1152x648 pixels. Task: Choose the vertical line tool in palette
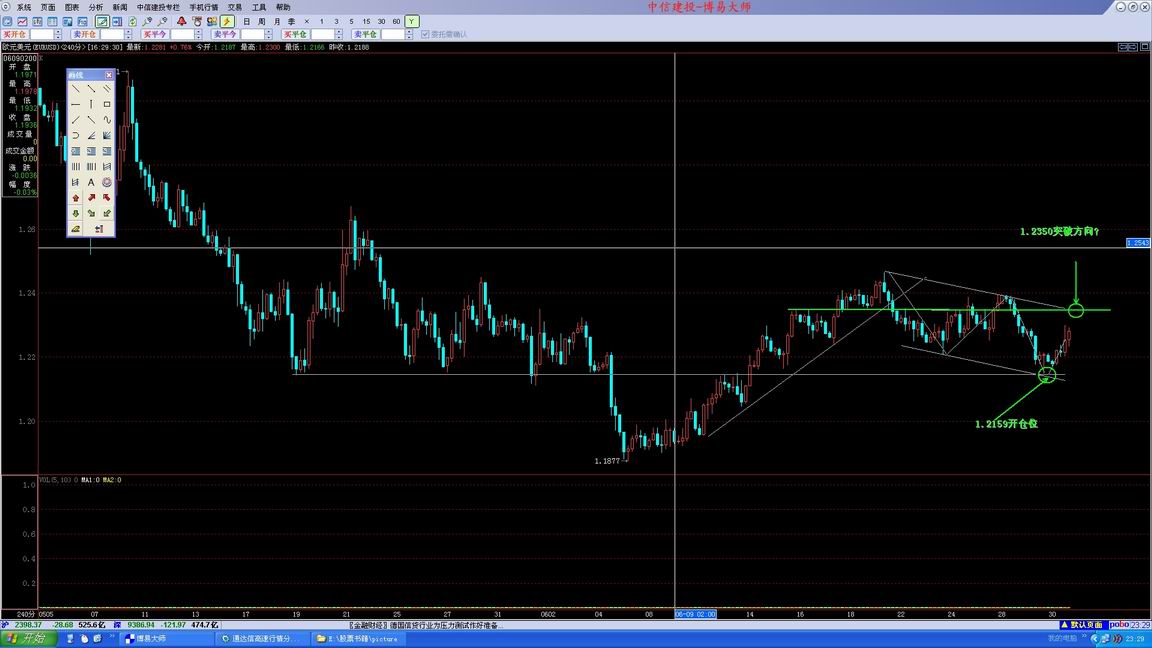pos(91,104)
